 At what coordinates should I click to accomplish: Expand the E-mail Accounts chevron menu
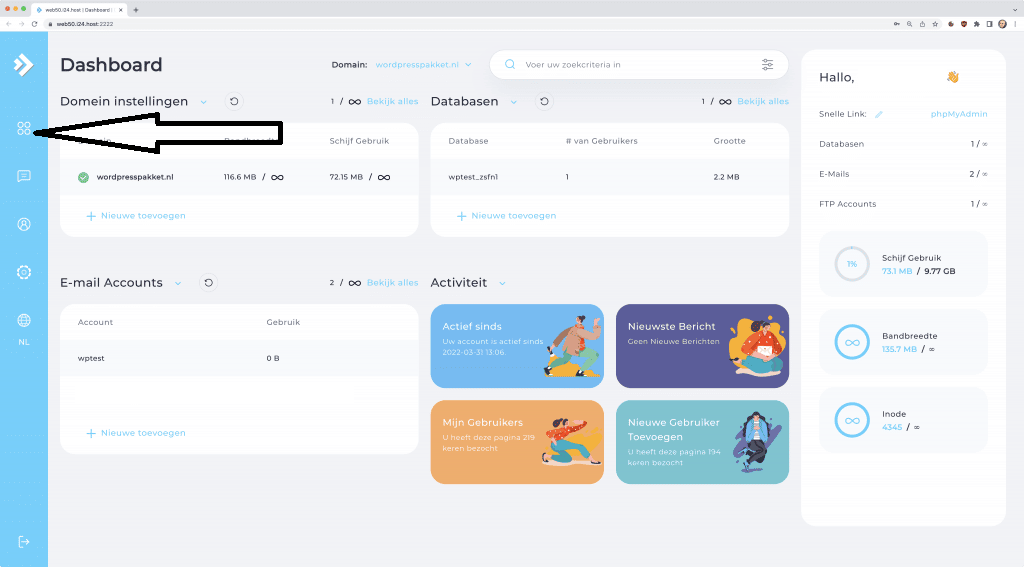(178, 284)
